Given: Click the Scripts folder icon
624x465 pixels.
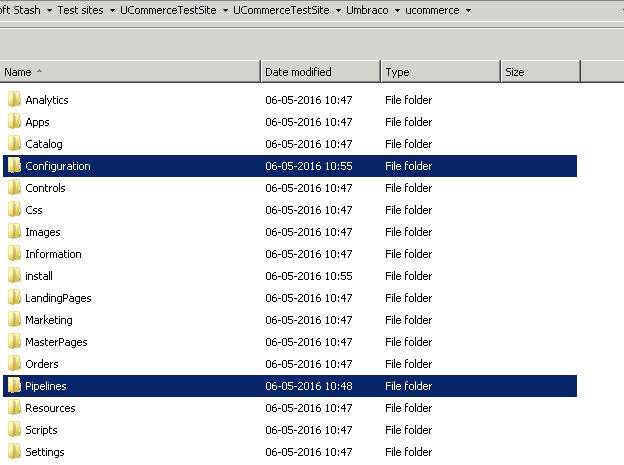Looking at the screenshot, I should [x=14, y=430].
